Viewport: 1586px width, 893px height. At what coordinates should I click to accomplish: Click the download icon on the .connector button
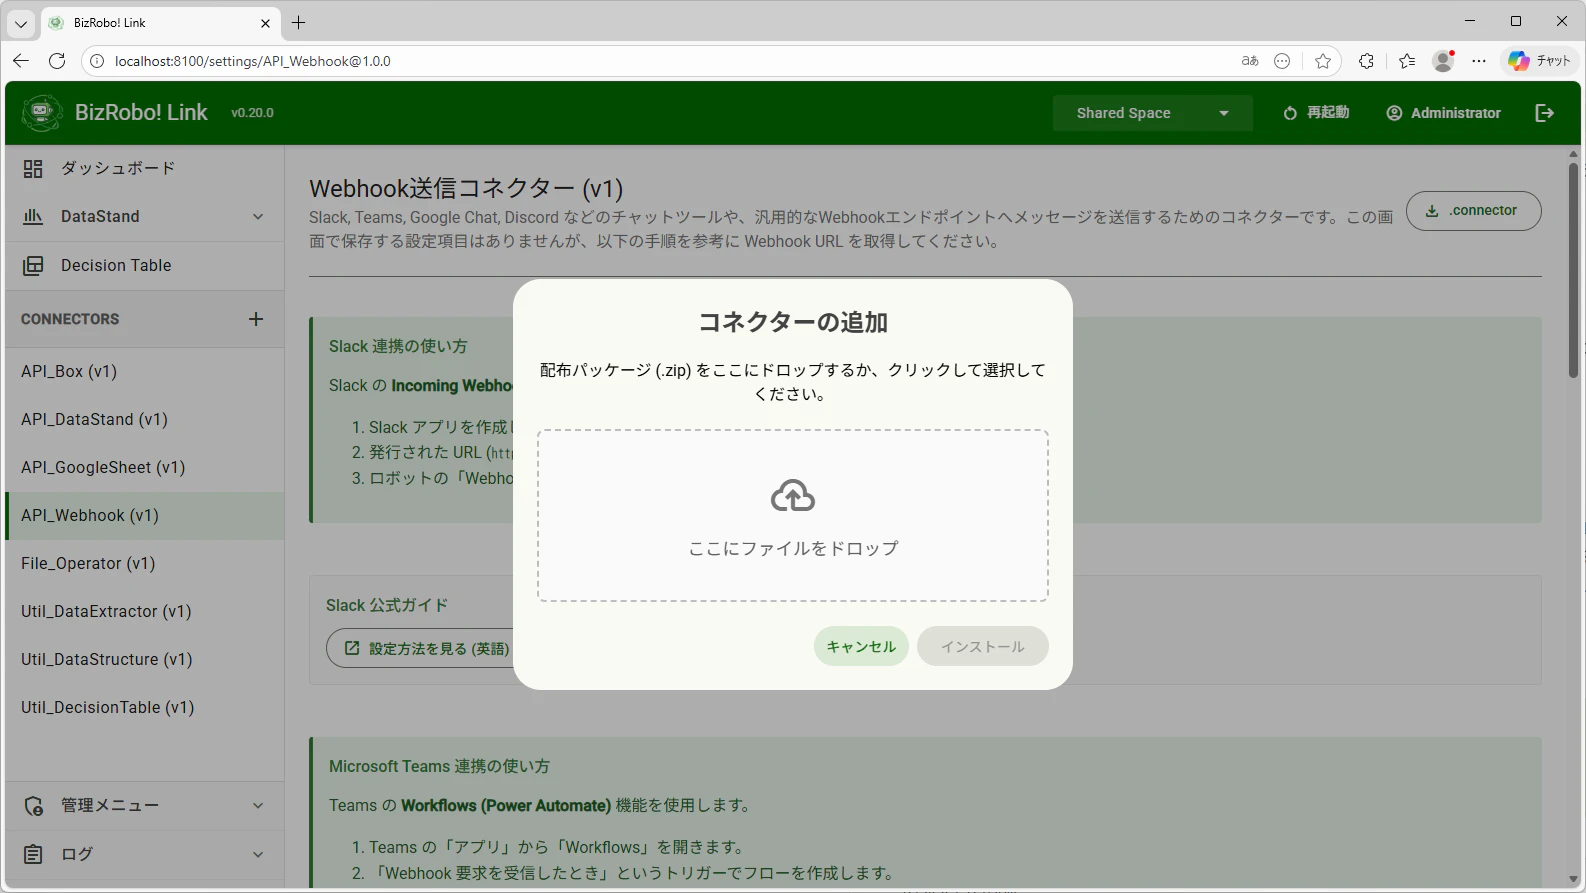pos(1432,211)
